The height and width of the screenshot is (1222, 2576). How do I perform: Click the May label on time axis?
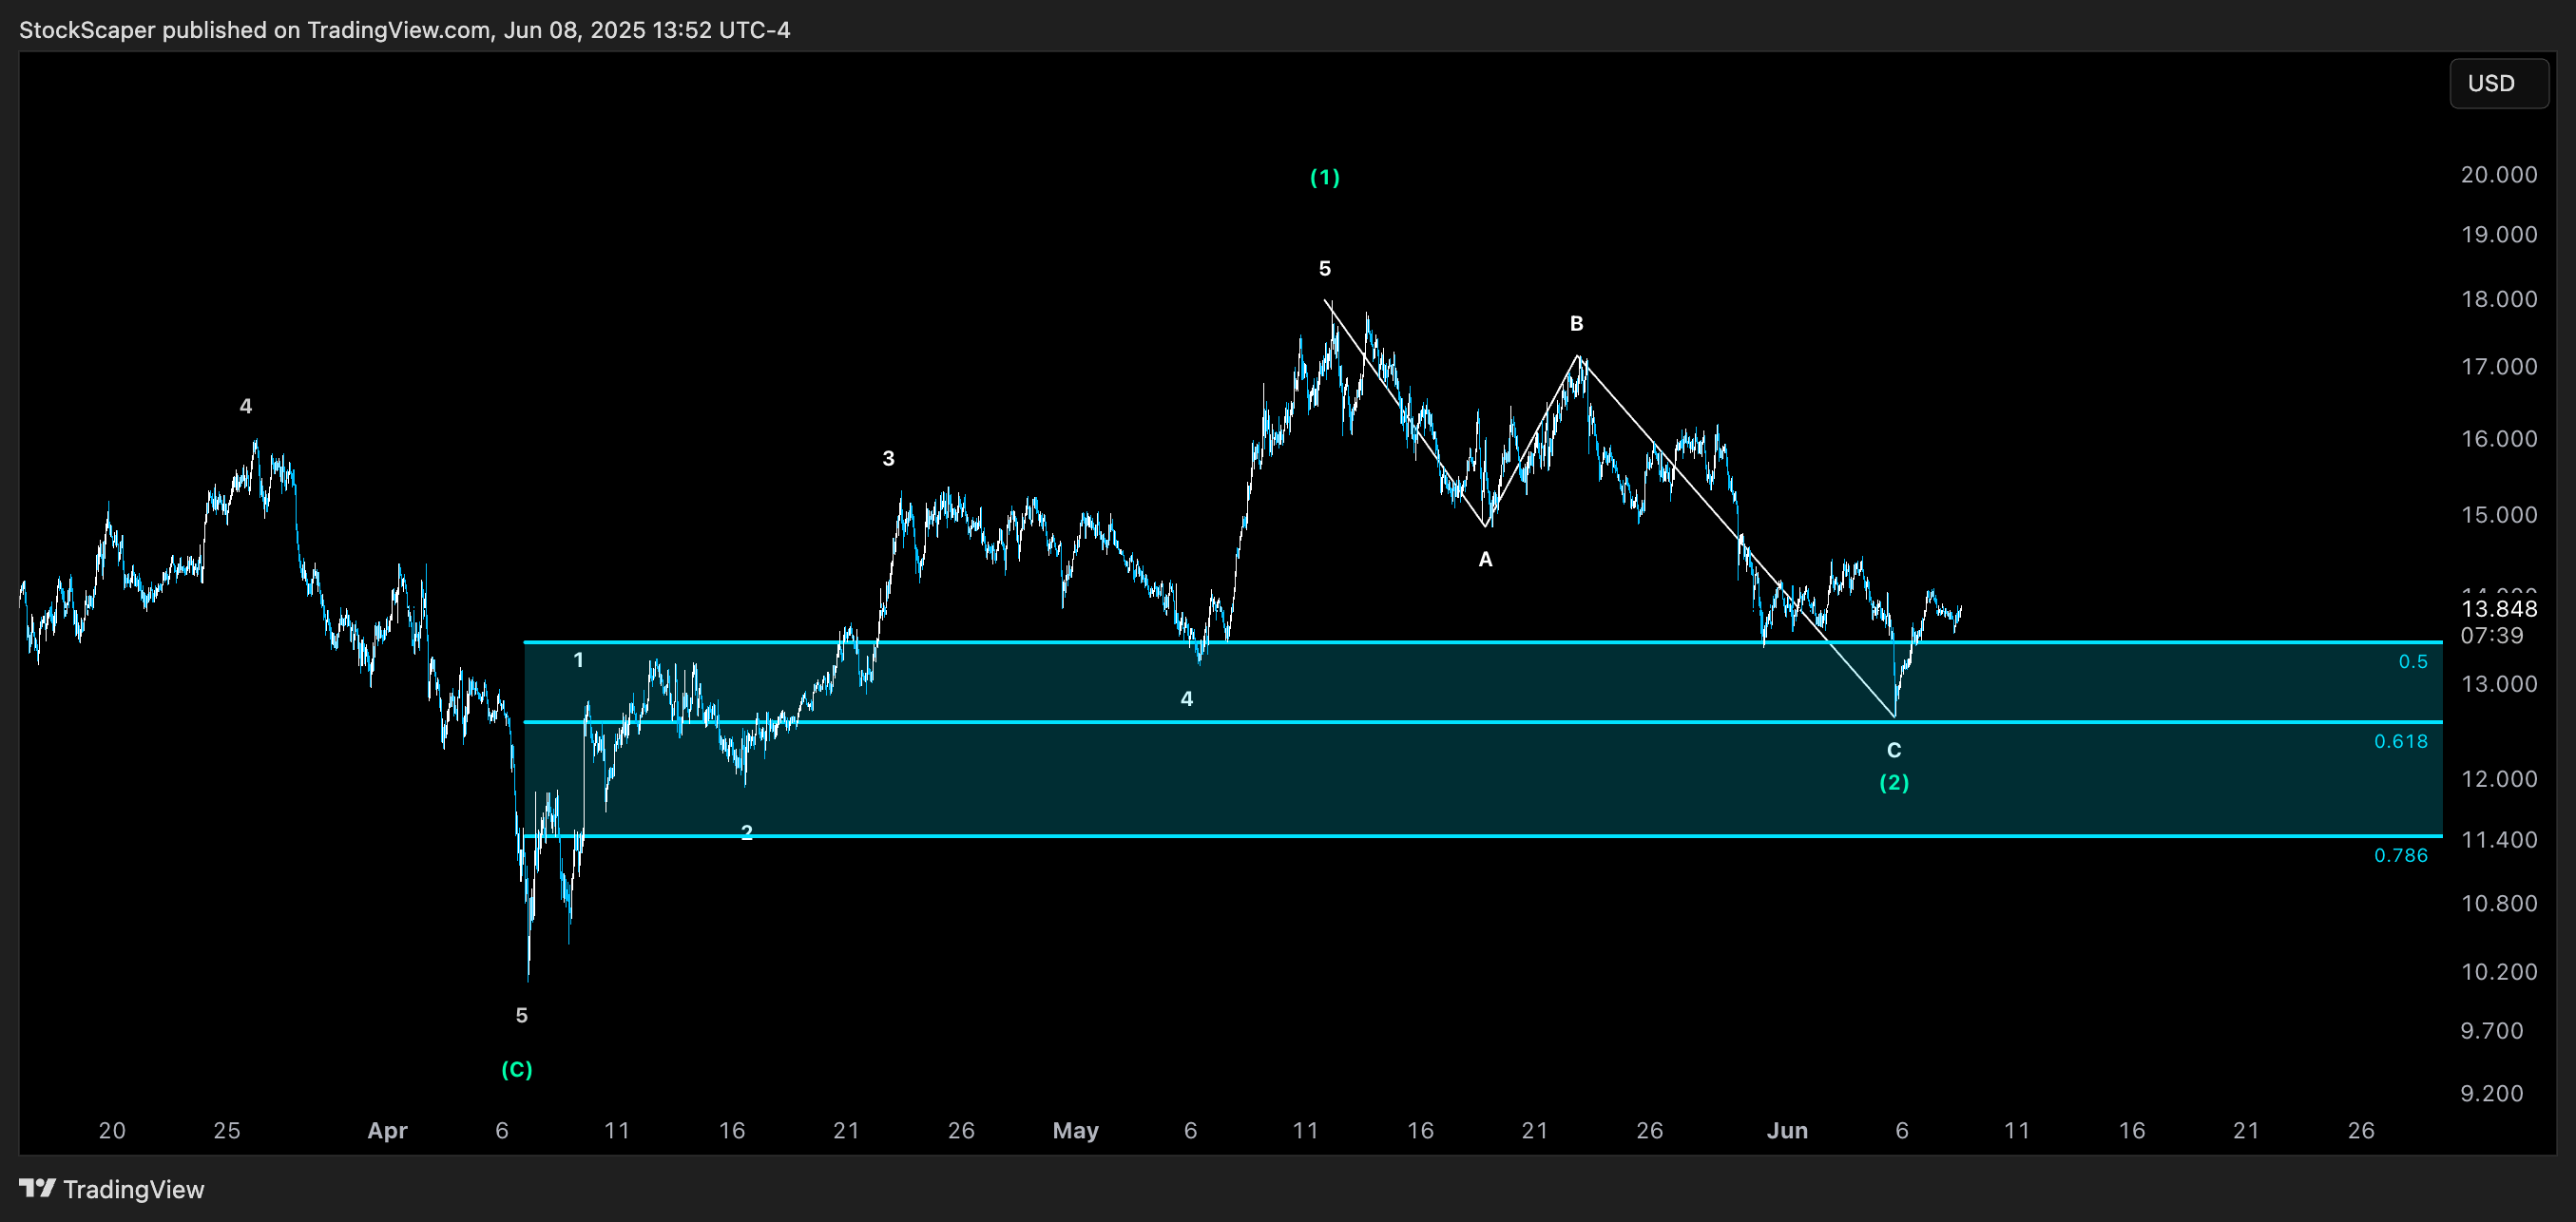tap(1075, 1131)
